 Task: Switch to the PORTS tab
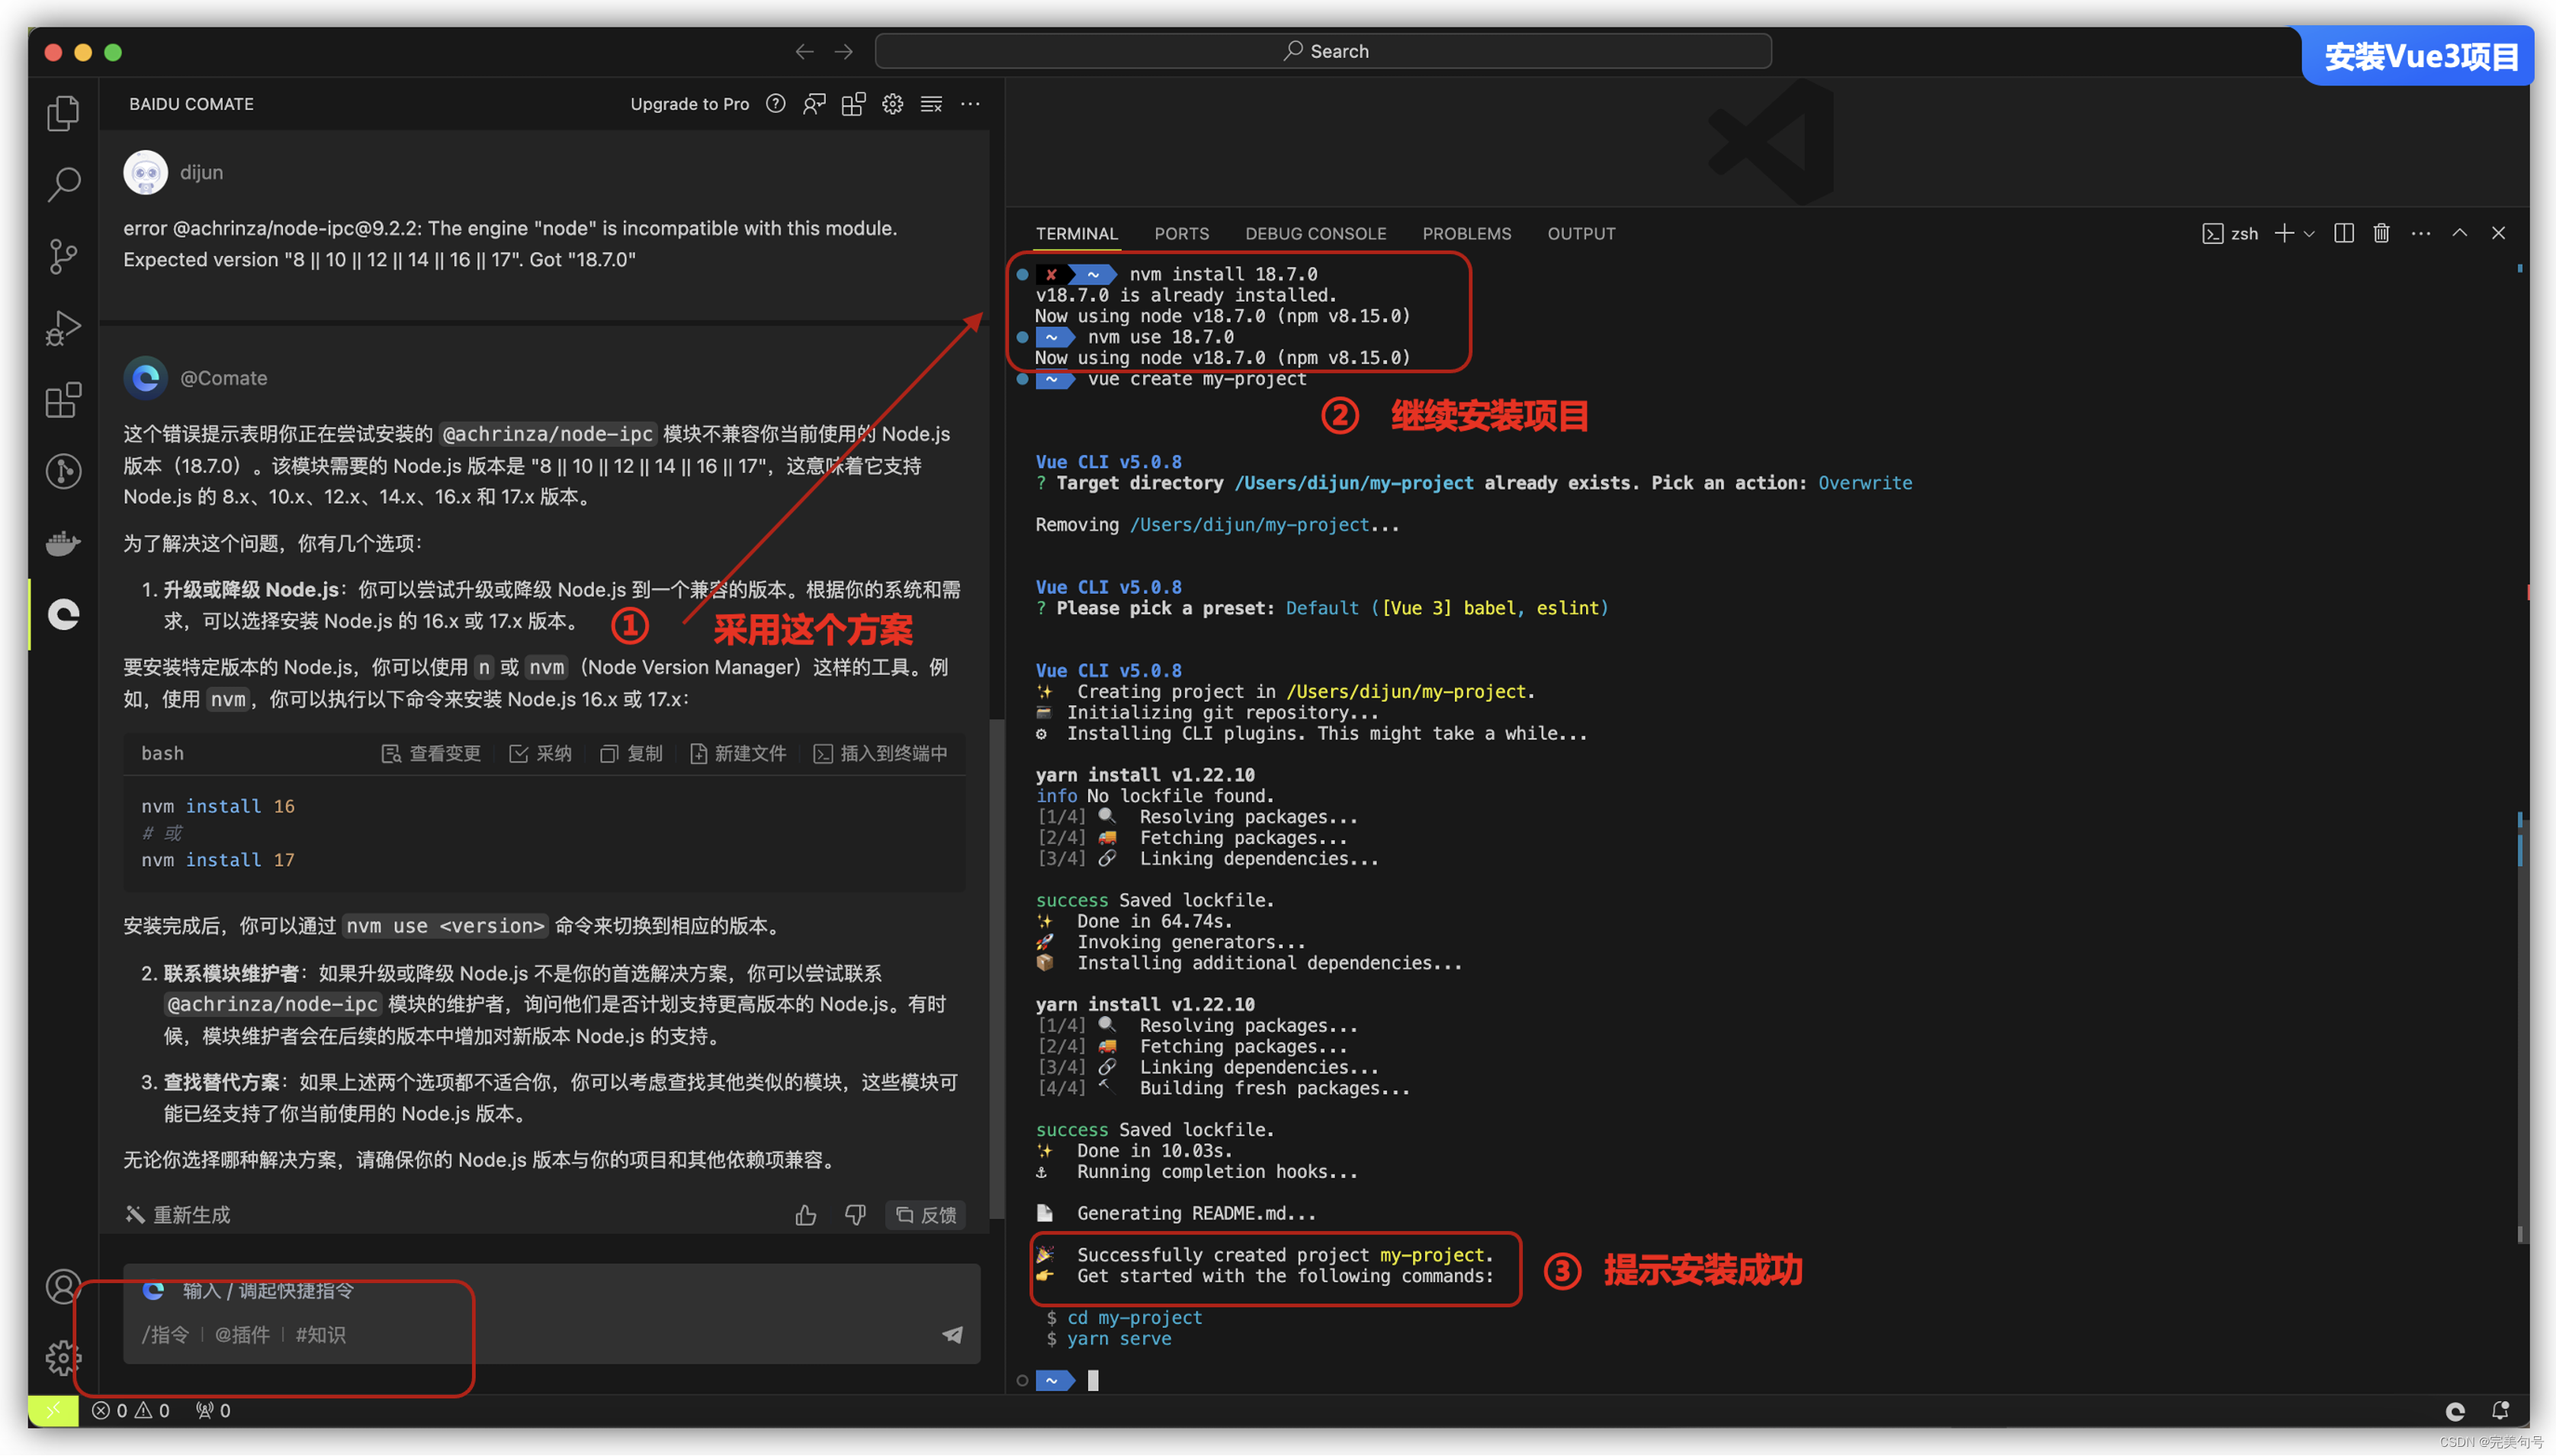tap(1181, 233)
